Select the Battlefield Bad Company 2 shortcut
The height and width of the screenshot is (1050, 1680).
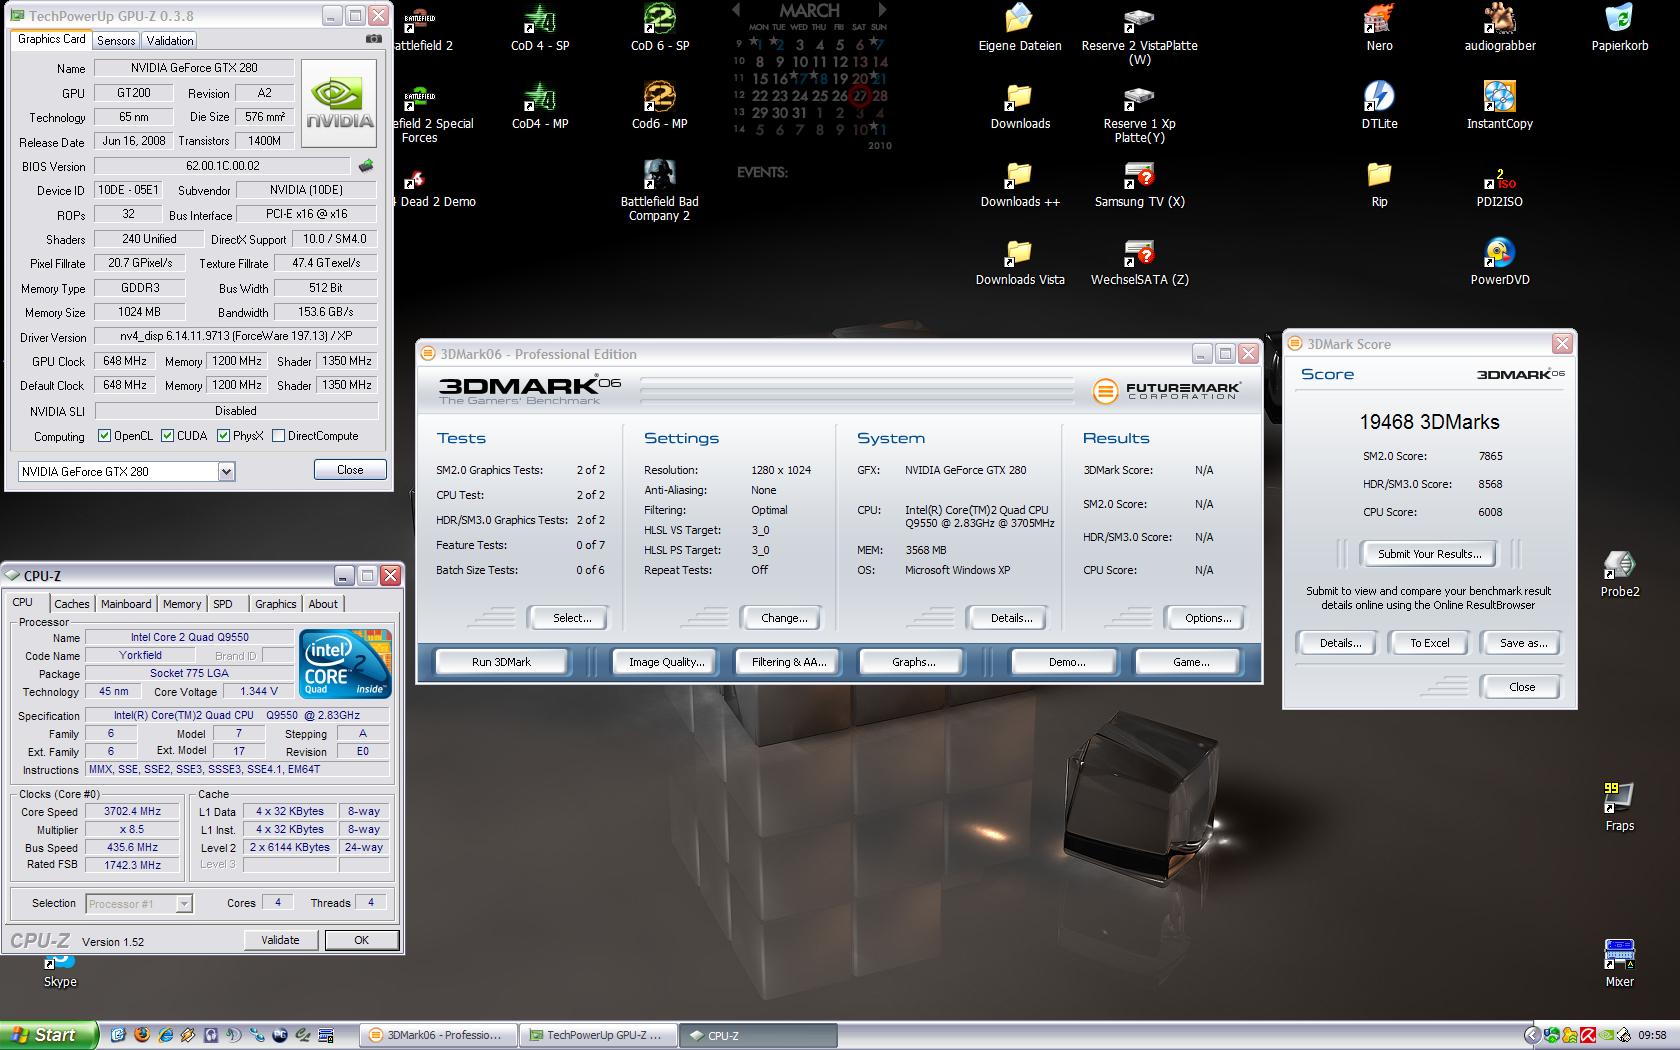[x=660, y=191]
